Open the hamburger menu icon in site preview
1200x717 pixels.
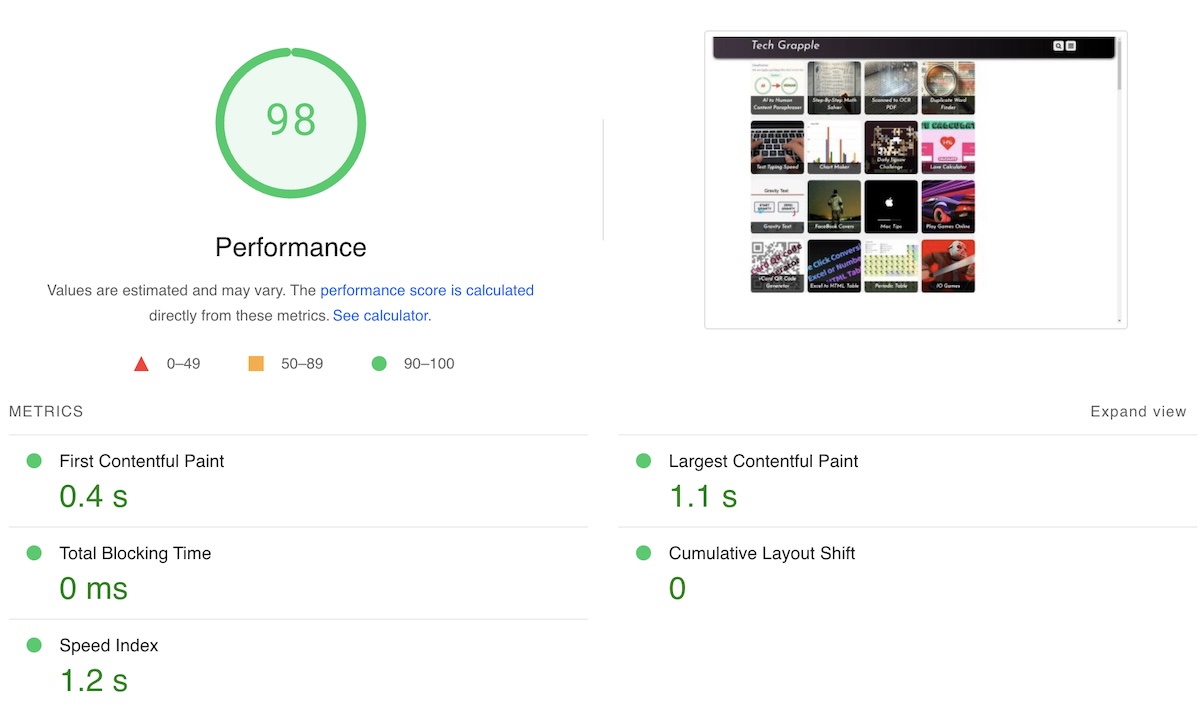pos(1071,46)
